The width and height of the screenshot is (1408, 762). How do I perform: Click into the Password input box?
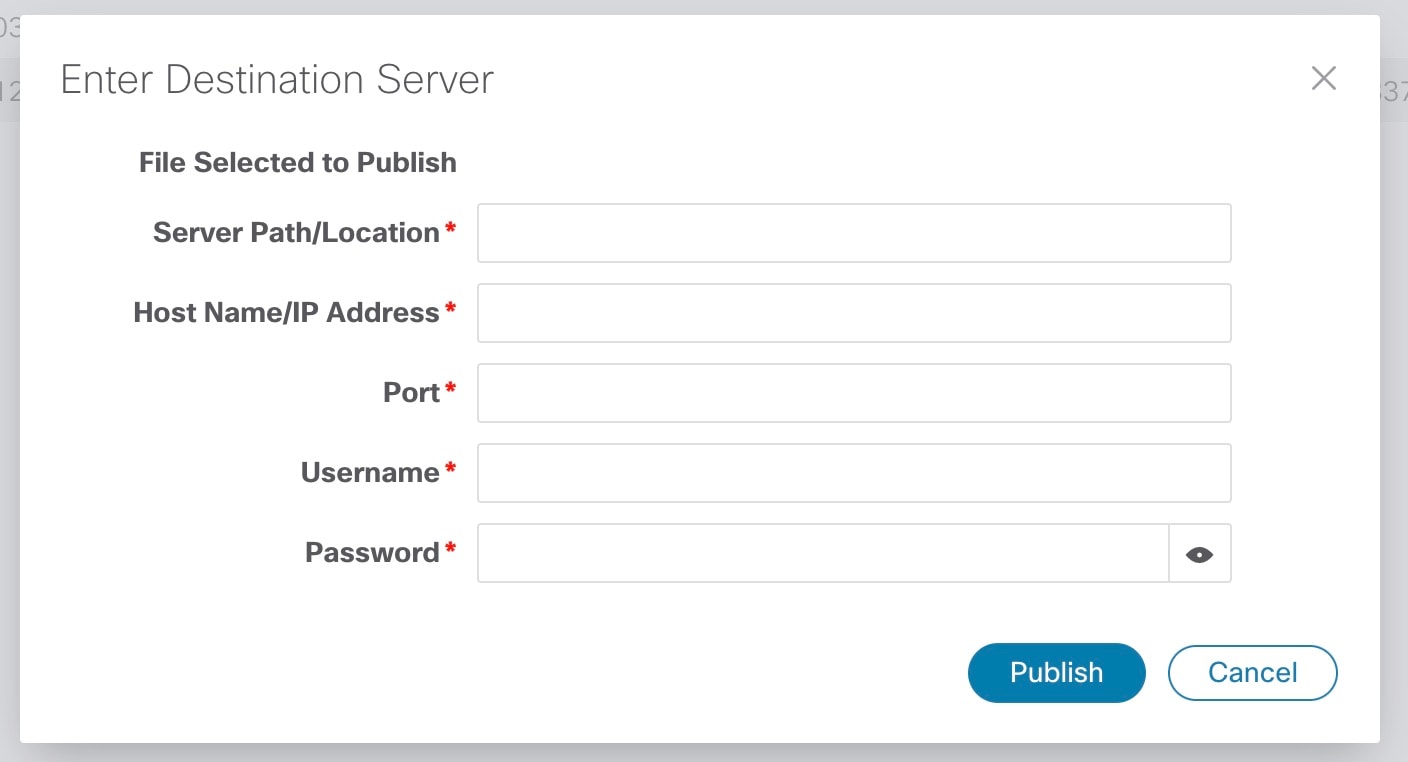click(822, 553)
